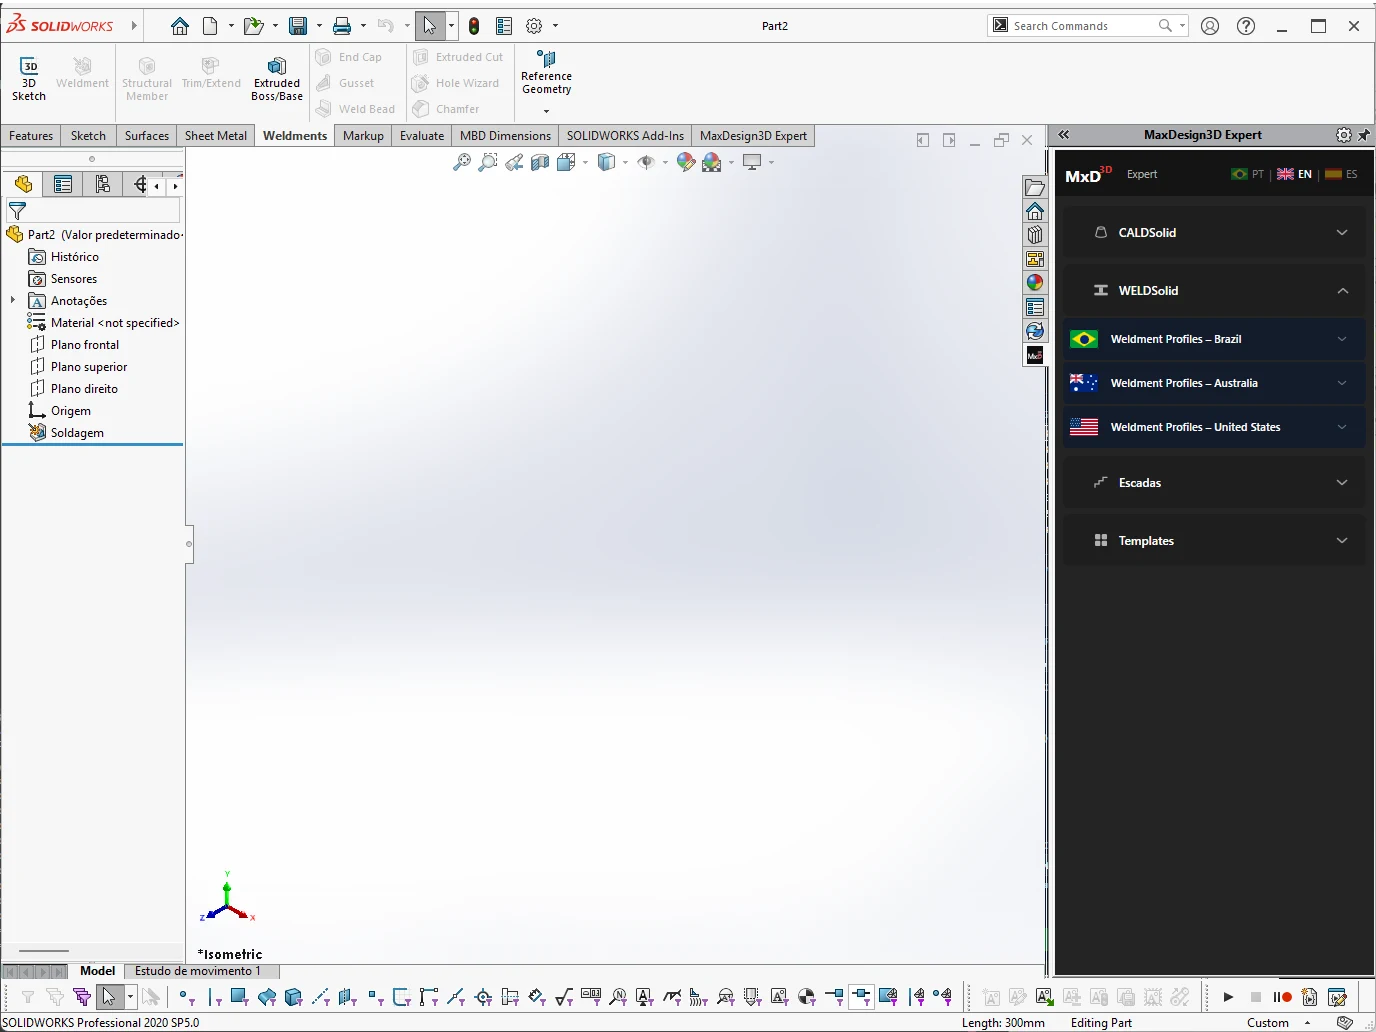
Task: Open the Reference Geometry dropdown arrow
Action: coord(546,111)
